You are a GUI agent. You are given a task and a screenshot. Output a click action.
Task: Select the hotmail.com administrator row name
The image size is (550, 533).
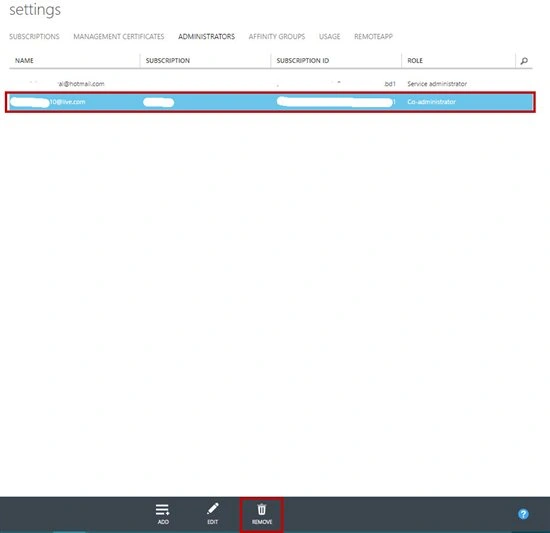coord(81,84)
